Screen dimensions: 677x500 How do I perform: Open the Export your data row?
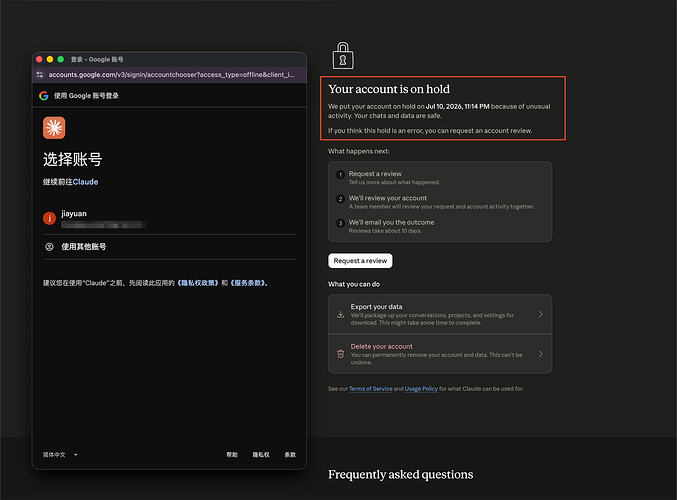click(440, 314)
